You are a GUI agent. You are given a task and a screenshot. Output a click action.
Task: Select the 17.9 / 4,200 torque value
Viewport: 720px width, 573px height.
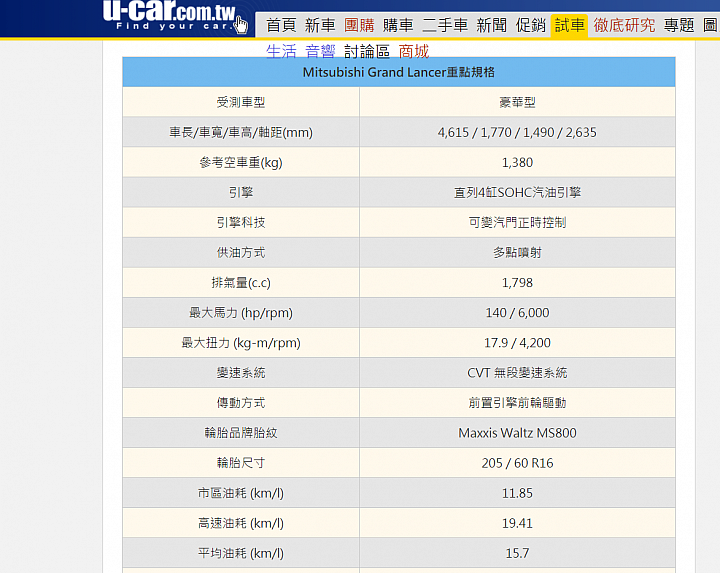[517, 343]
